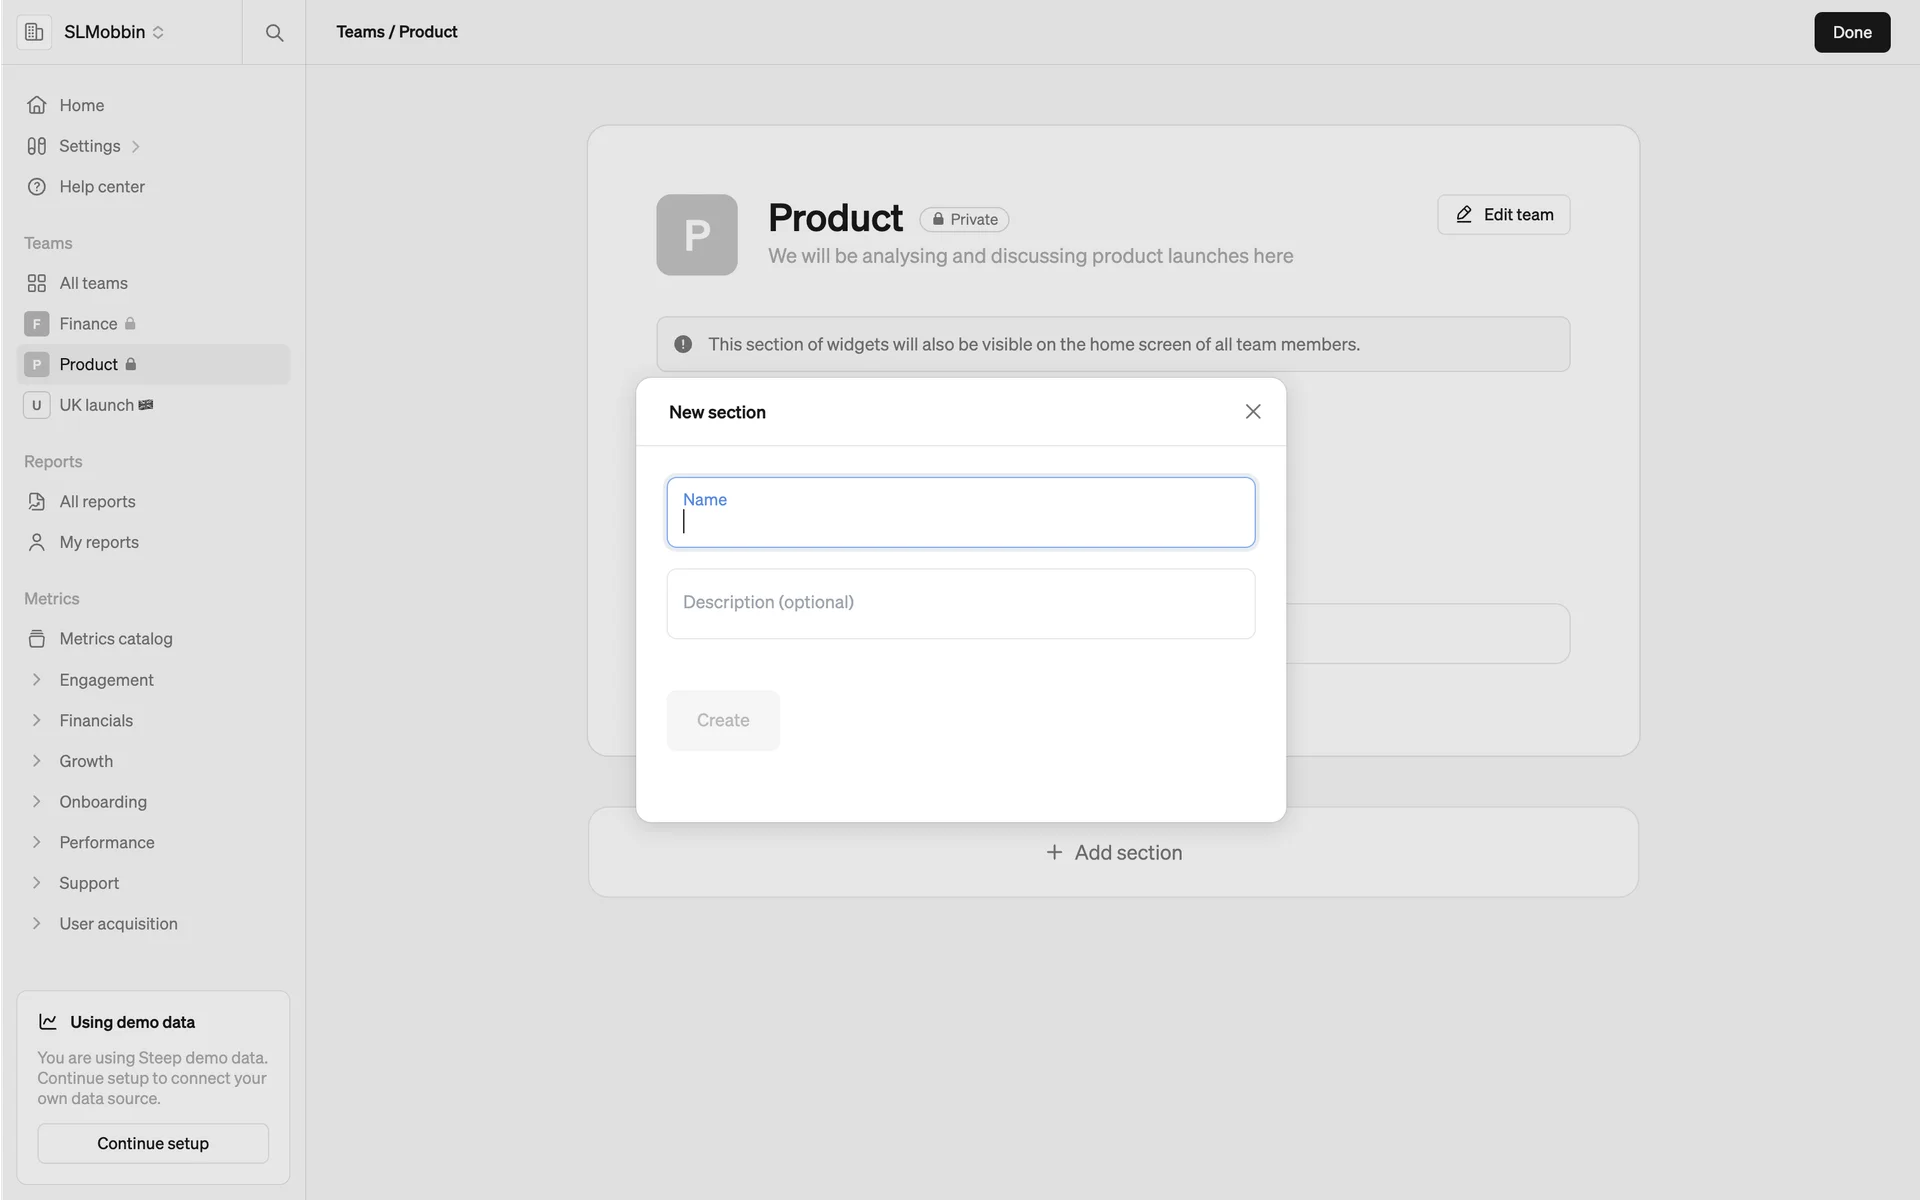
Task: Click the Metrics catalog icon
Action: pyautogui.click(x=37, y=639)
